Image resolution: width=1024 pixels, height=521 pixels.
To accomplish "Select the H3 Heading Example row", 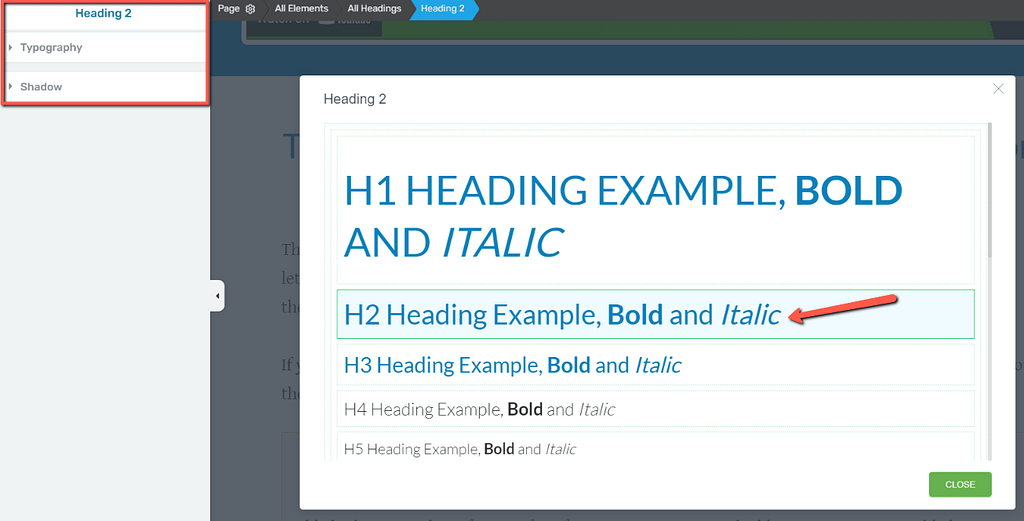I will [656, 364].
